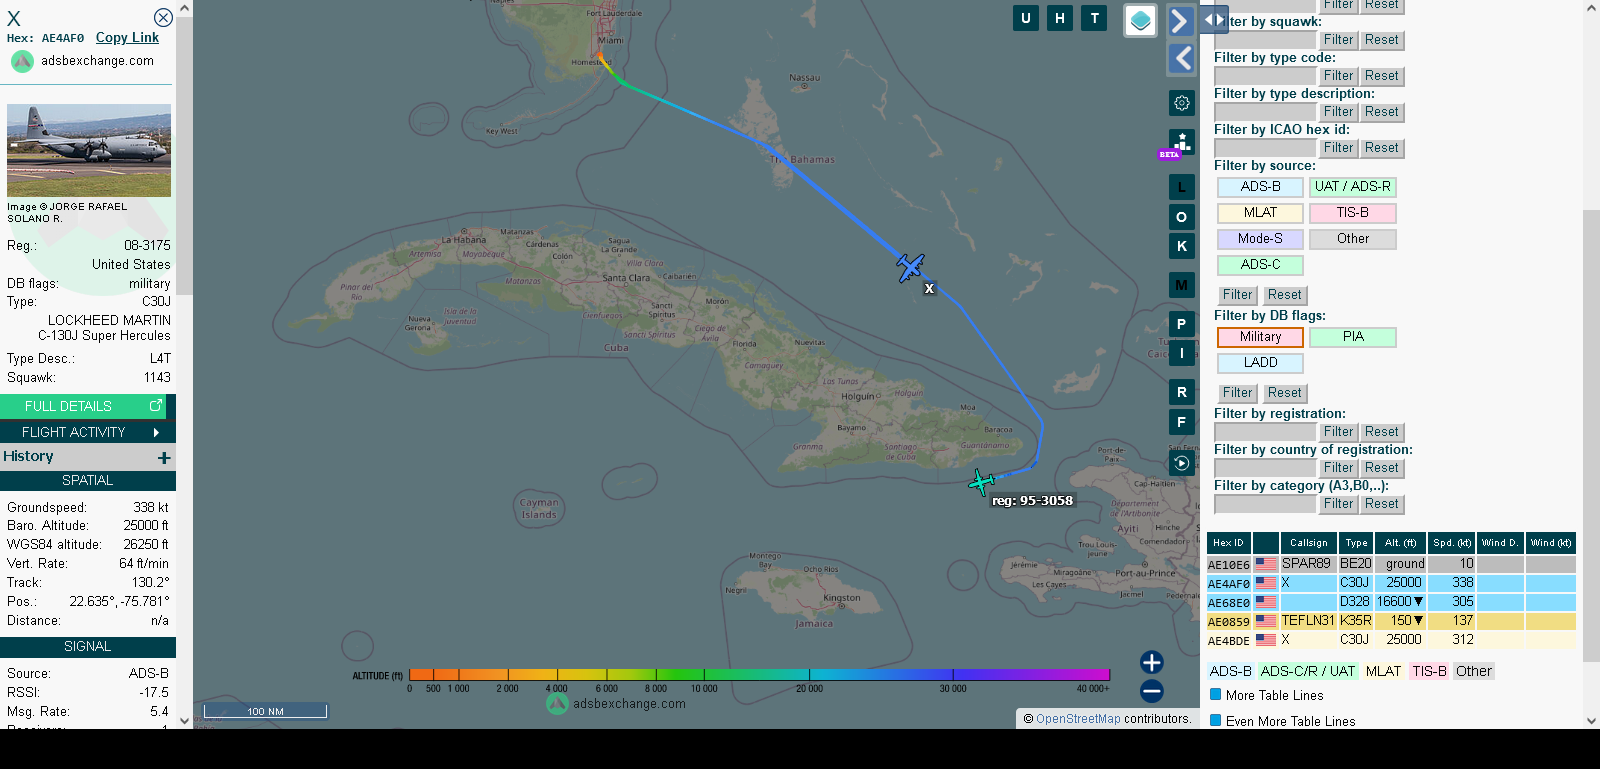Zoom in with plus button

click(x=1152, y=662)
